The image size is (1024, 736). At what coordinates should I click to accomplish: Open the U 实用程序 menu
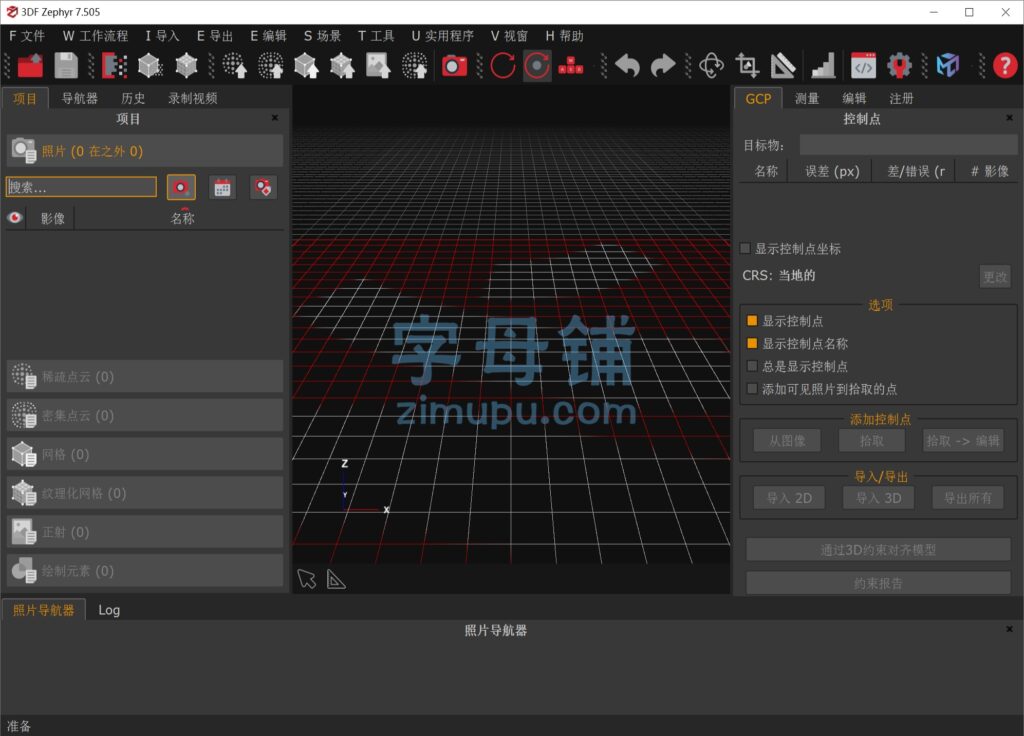pos(442,36)
